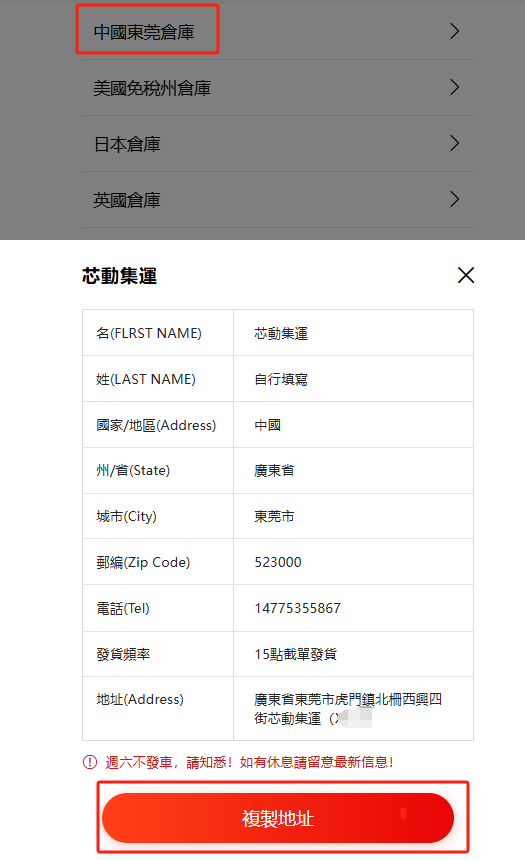Click the red warning exclamation icon

click(x=89, y=762)
